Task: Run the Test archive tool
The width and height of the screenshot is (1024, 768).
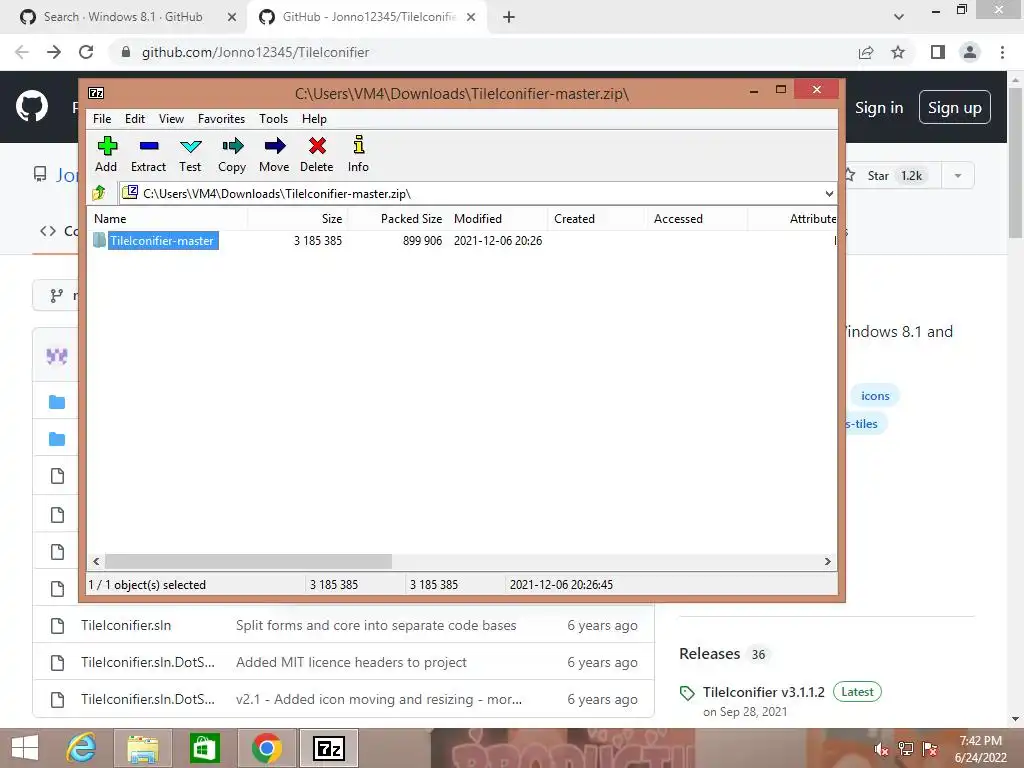Action: (x=190, y=154)
